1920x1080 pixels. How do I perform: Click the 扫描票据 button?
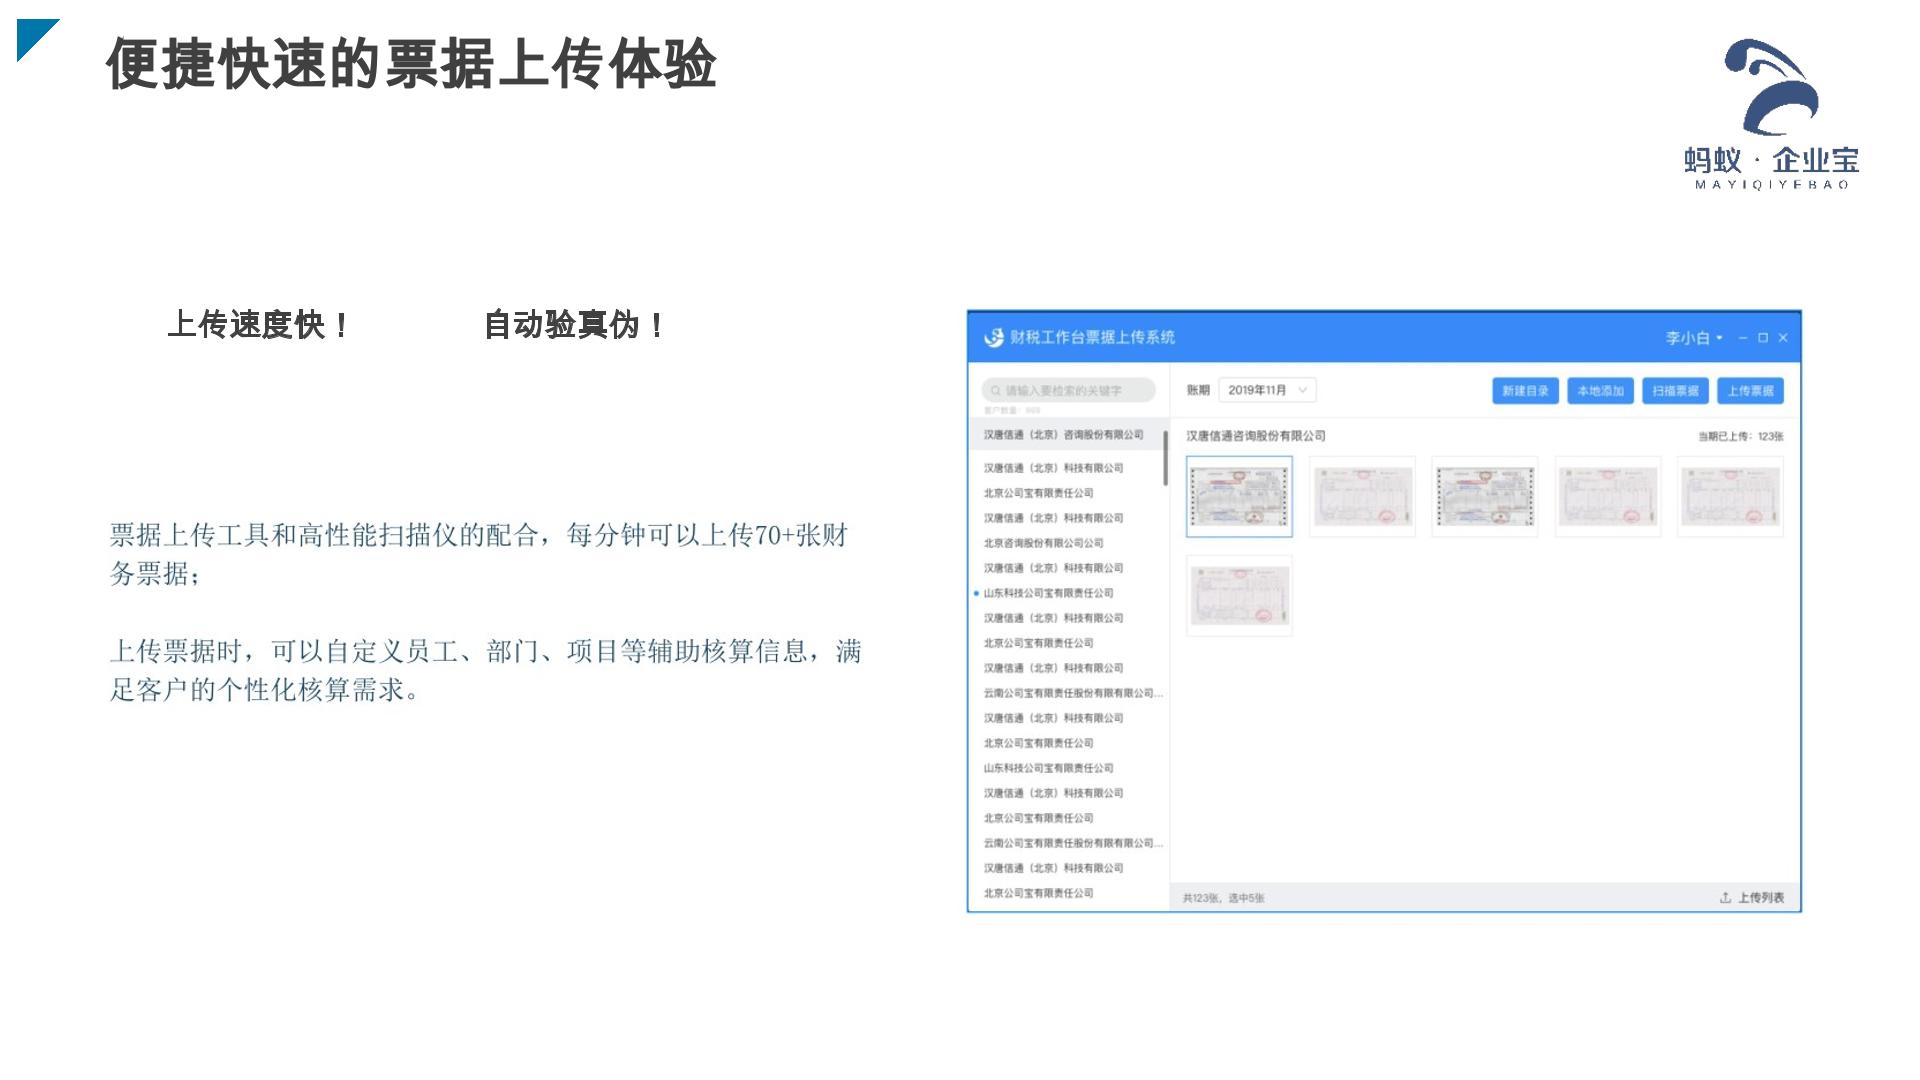1675,391
